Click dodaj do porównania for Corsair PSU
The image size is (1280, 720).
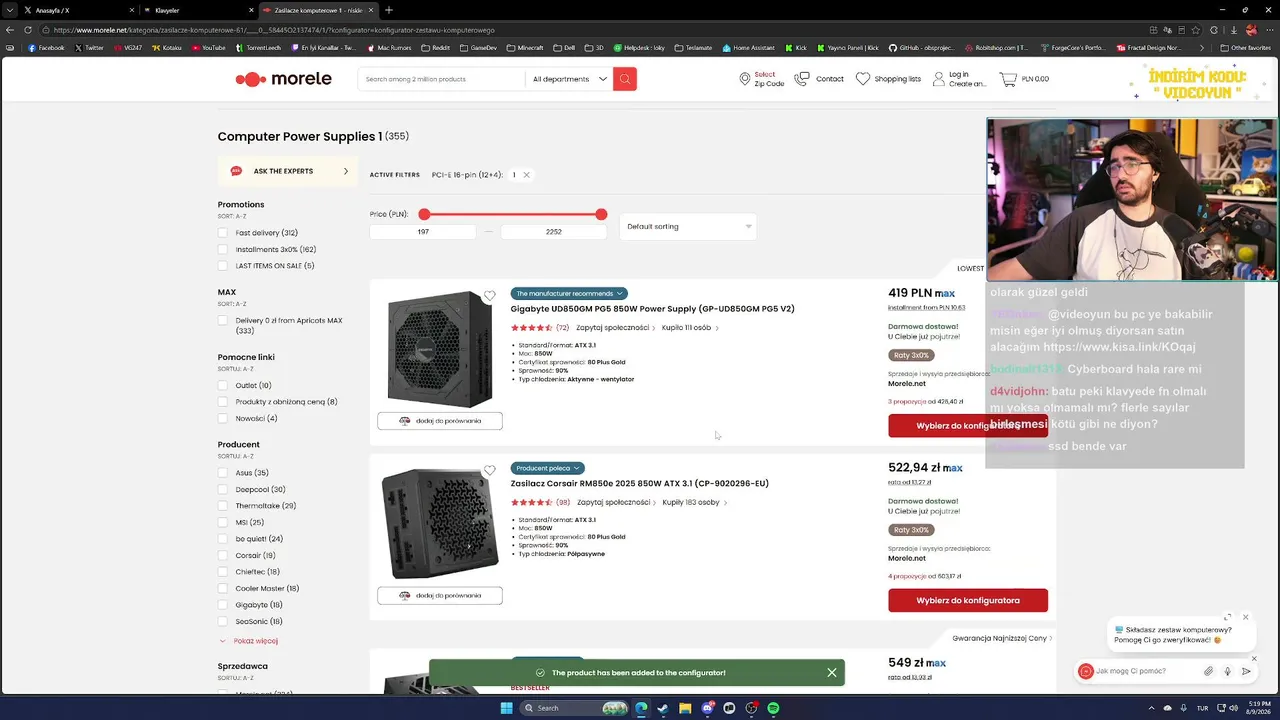point(440,595)
